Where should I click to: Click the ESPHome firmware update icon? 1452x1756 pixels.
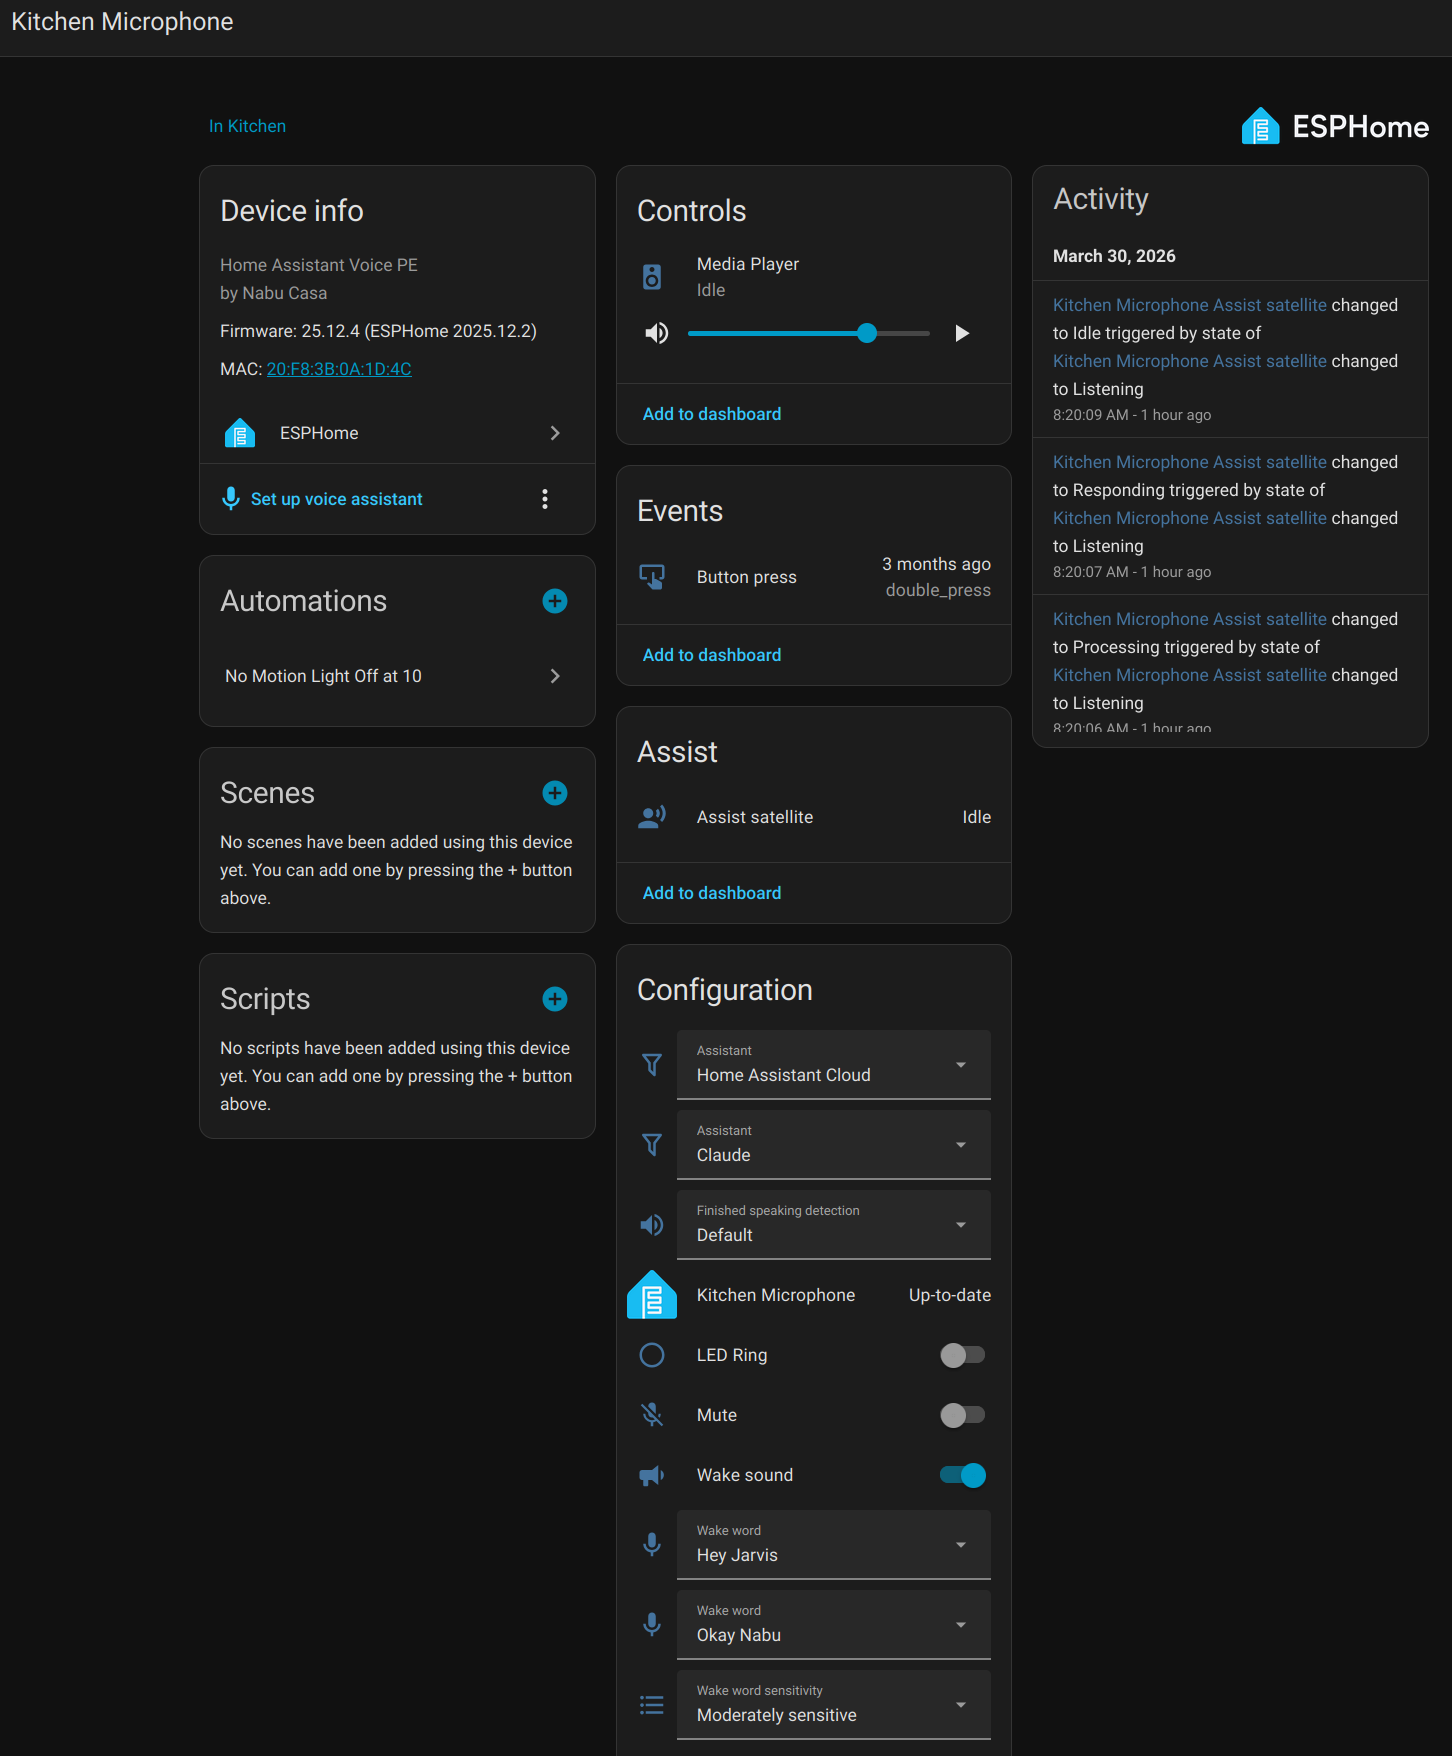tap(652, 1295)
